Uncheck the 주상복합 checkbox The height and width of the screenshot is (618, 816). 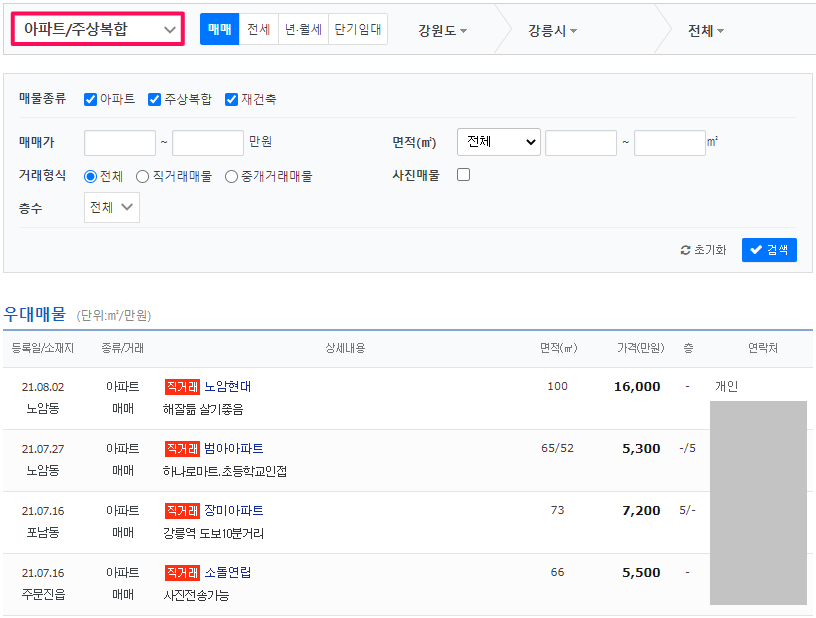click(155, 99)
